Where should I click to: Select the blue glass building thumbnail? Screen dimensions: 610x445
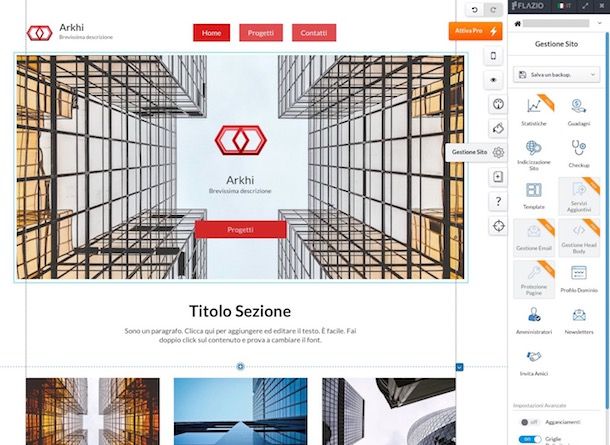pos(240,412)
